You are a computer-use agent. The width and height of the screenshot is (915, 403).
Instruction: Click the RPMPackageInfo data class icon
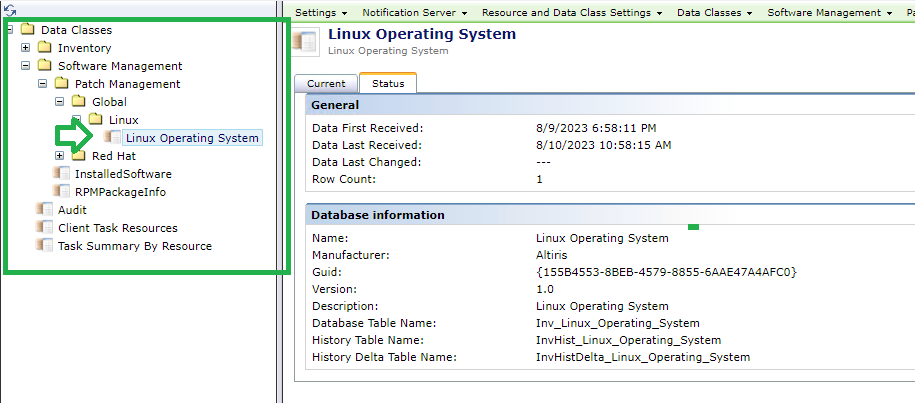(x=61, y=192)
